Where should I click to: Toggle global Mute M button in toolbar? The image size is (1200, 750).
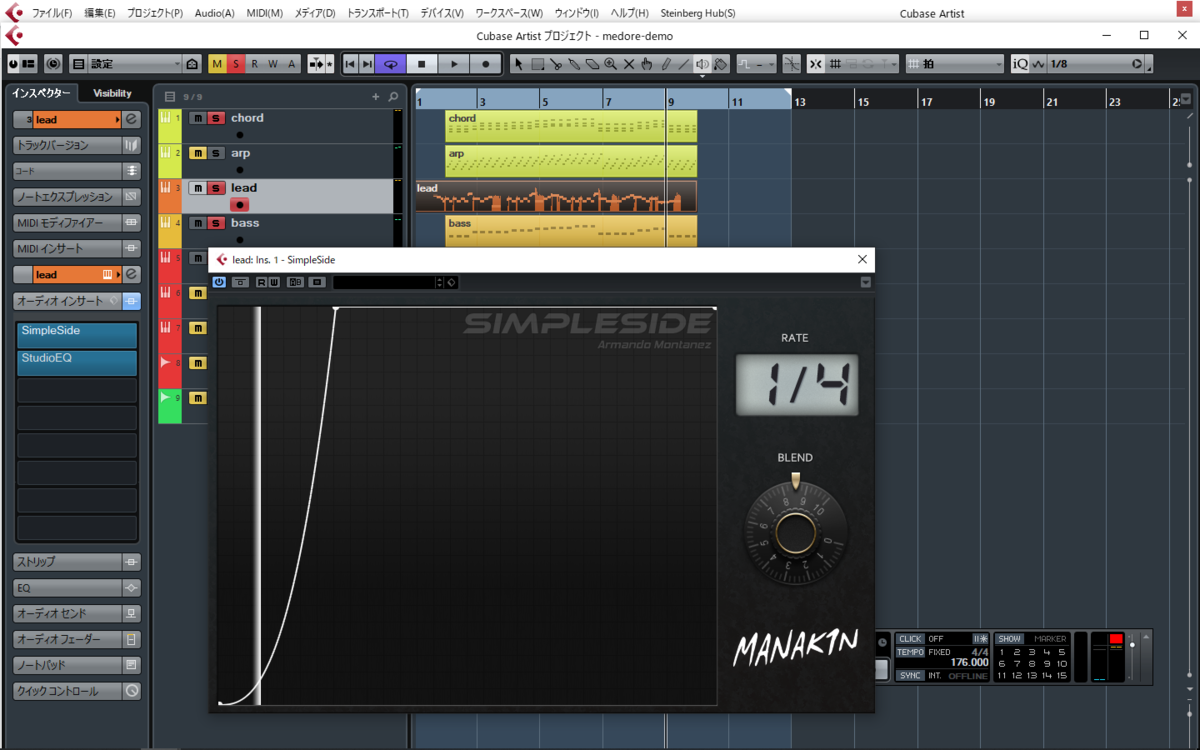tap(217, 64)
